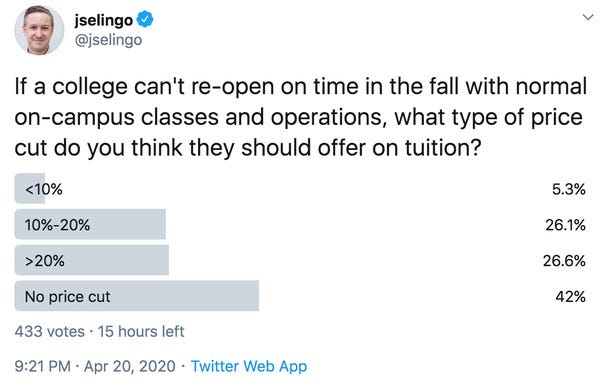Click the tweet question text

(300, 117)
